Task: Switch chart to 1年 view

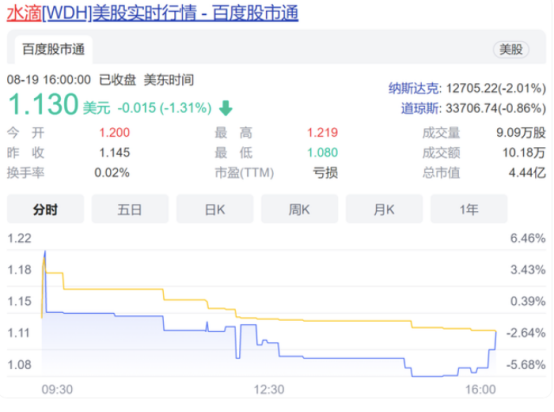Action: coord(469,210)
